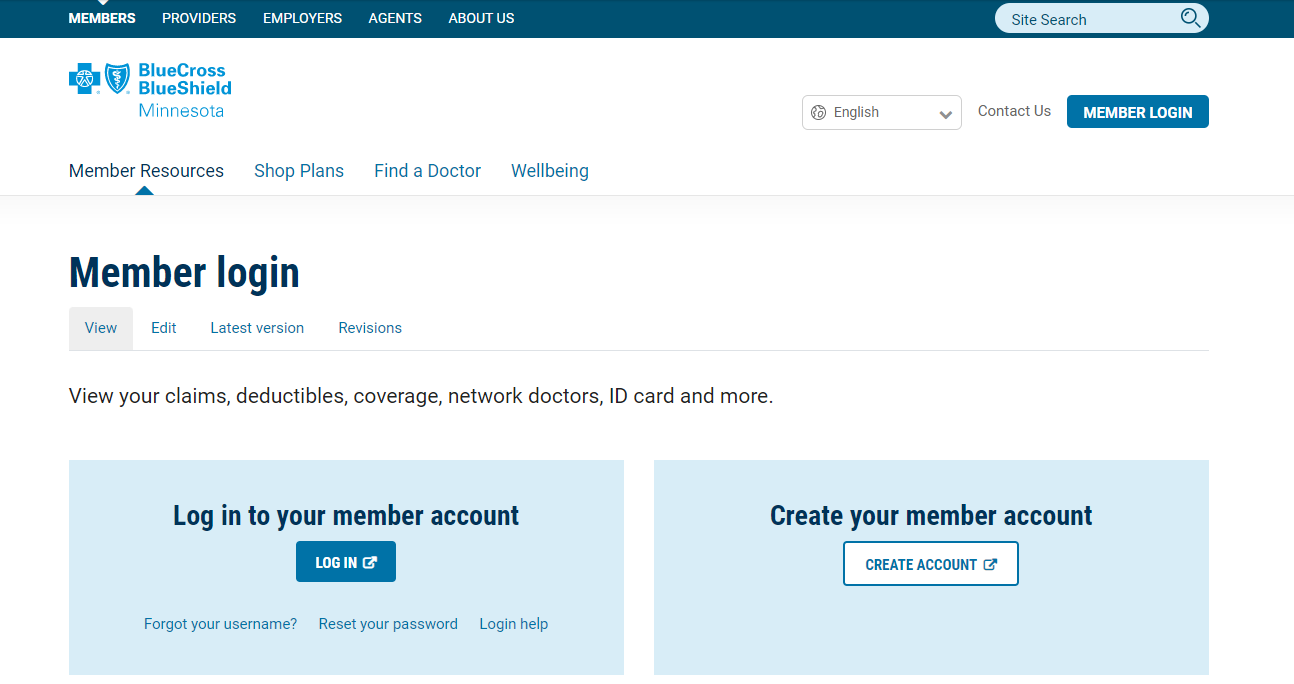Click the Forgot your username link
The width and height of the screenshot is (1294, 684).
pos(220,624)
